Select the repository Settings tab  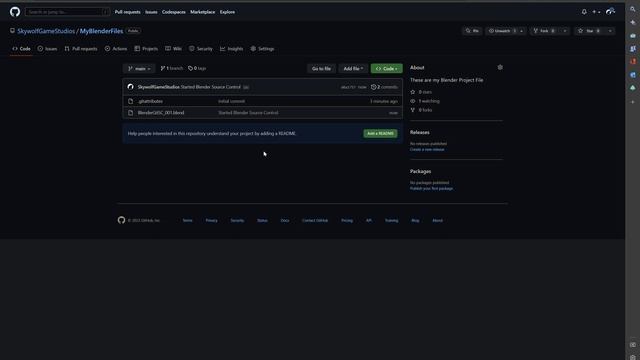262,49
